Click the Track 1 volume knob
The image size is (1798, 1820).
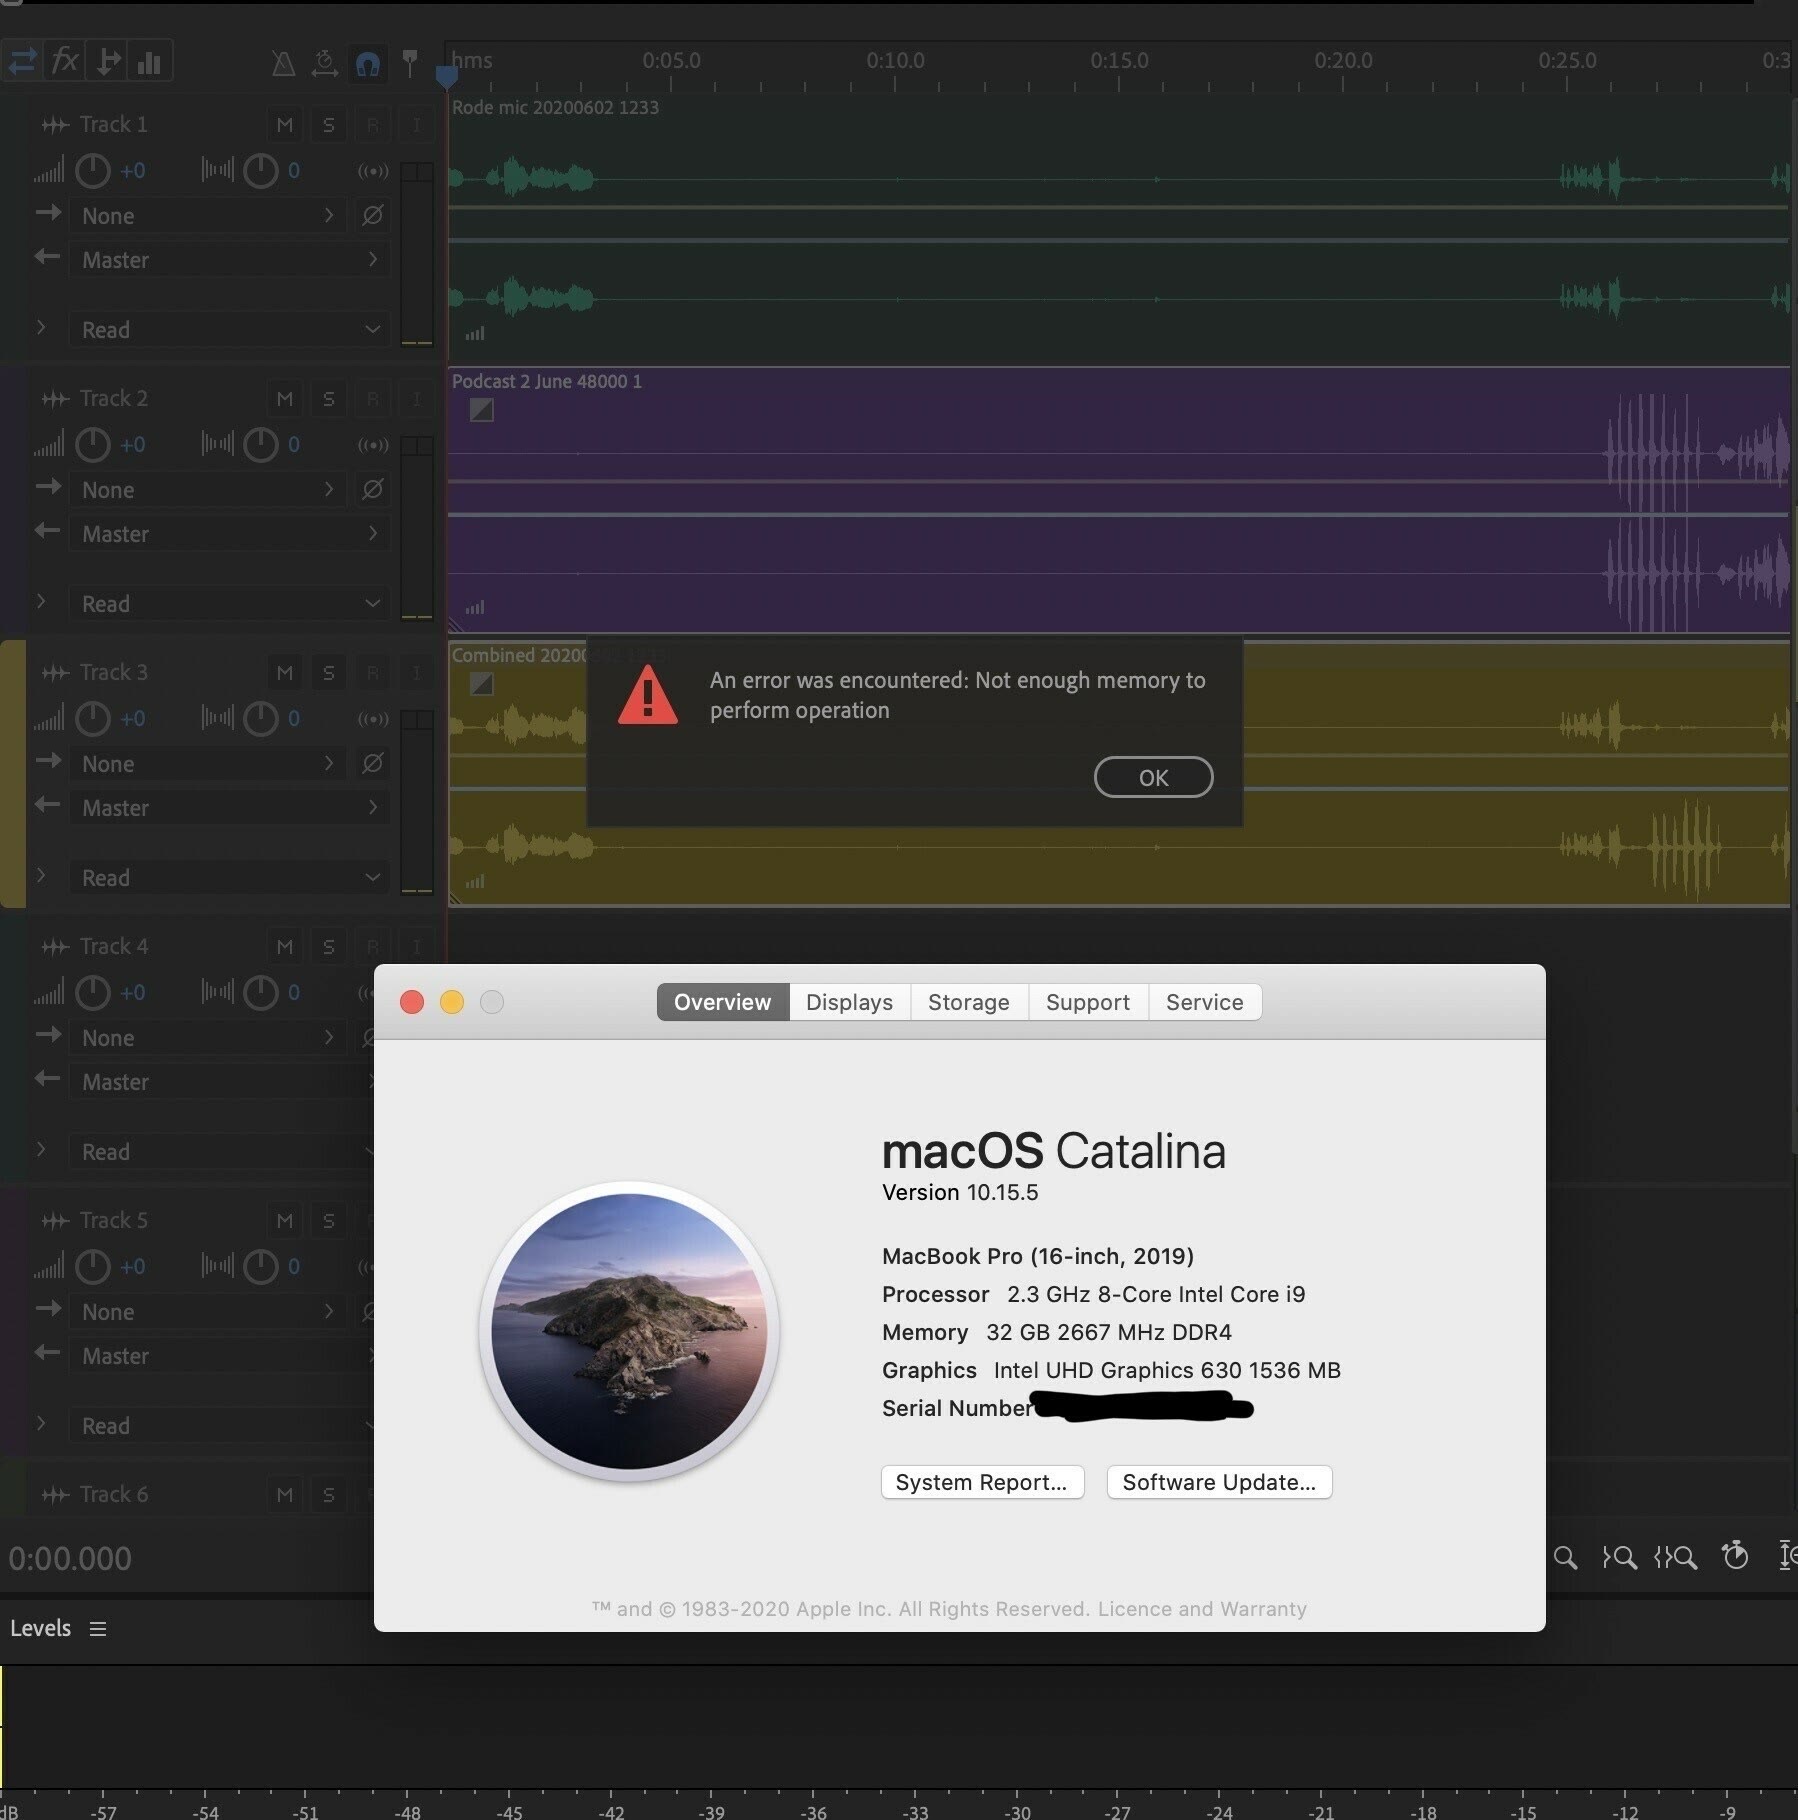coord(93,171)
